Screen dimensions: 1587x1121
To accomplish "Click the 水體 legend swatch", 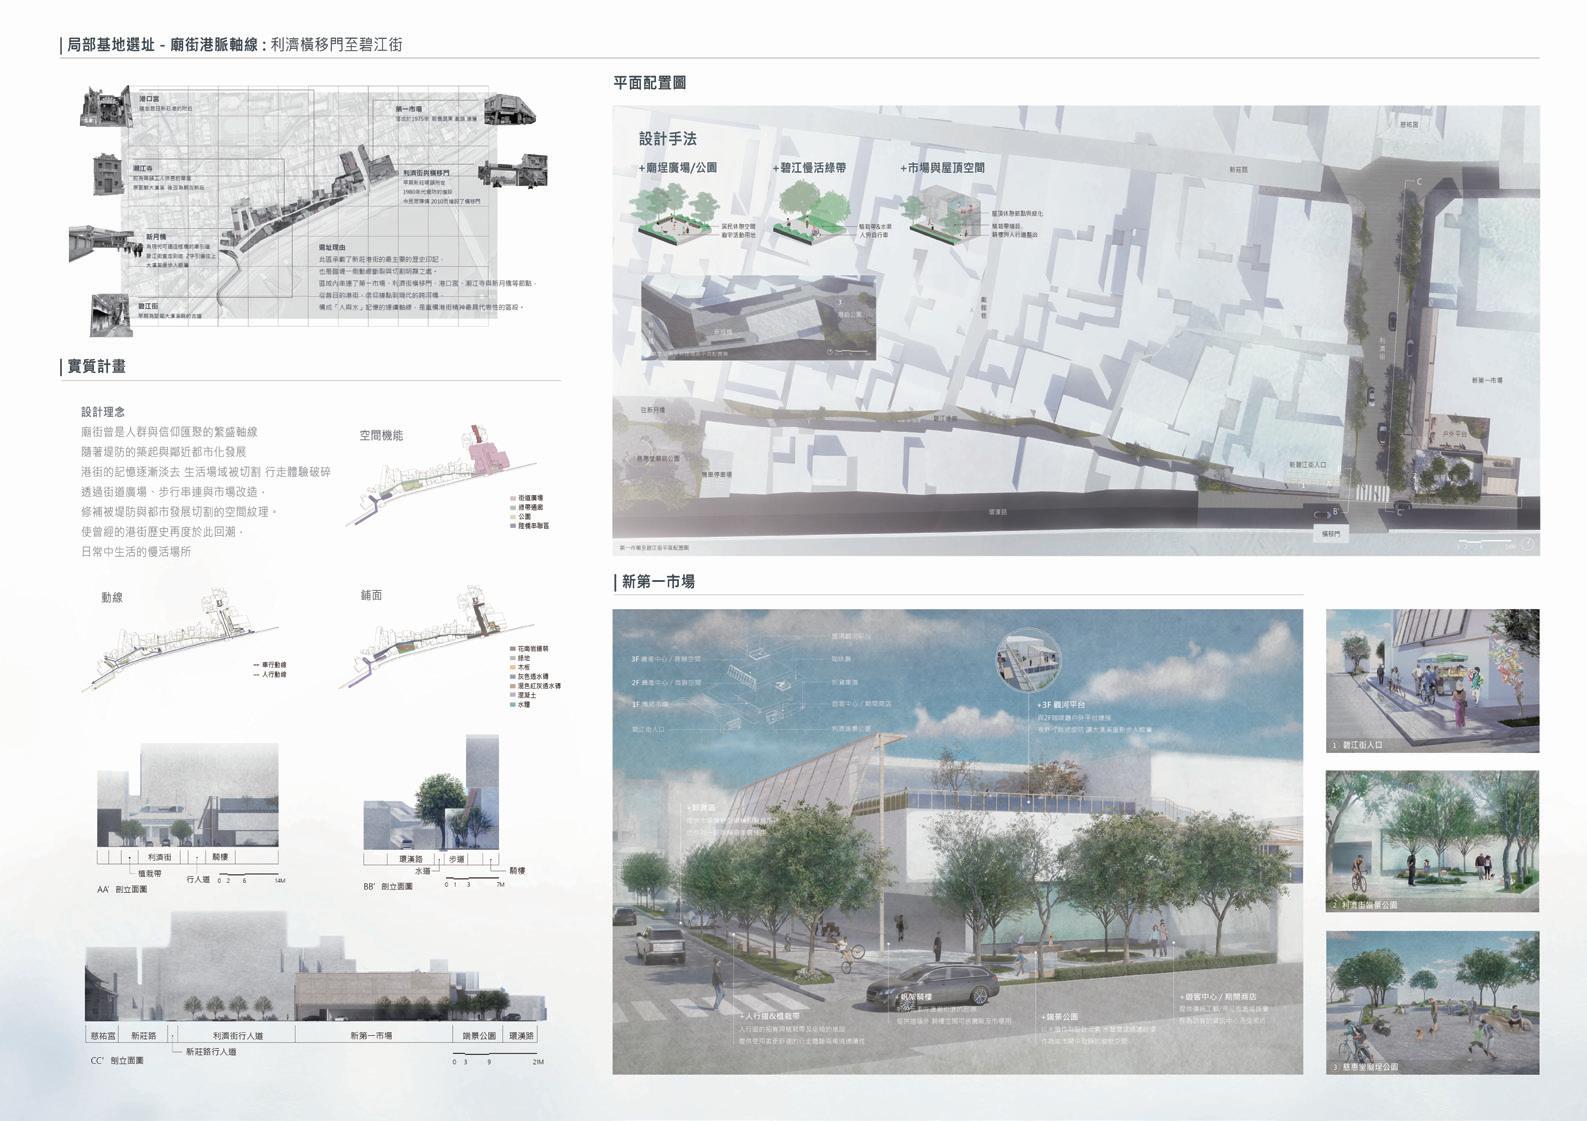I will coord(512,704).
